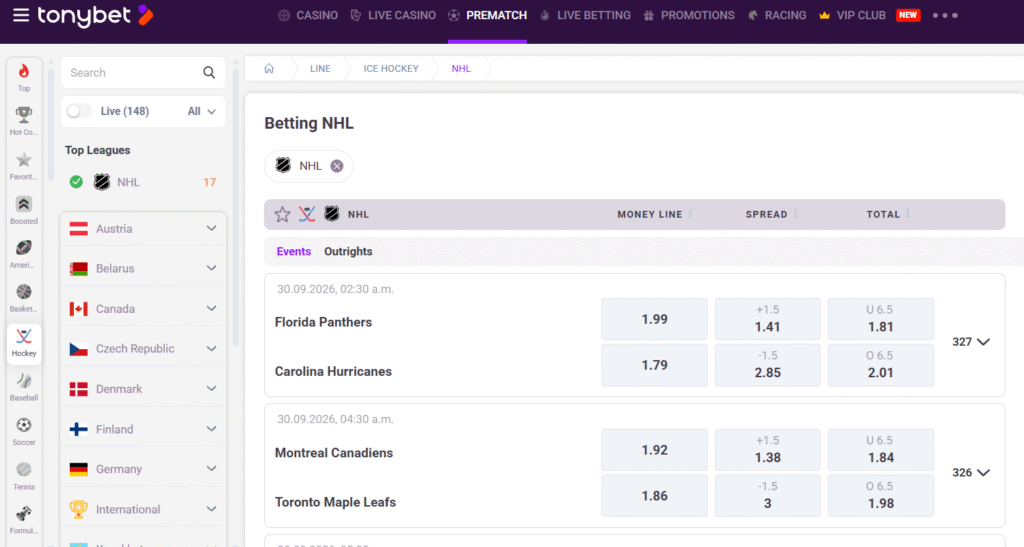Open the Favorites star sidebar icon
1024x547 pixels.
pos(24,160)
